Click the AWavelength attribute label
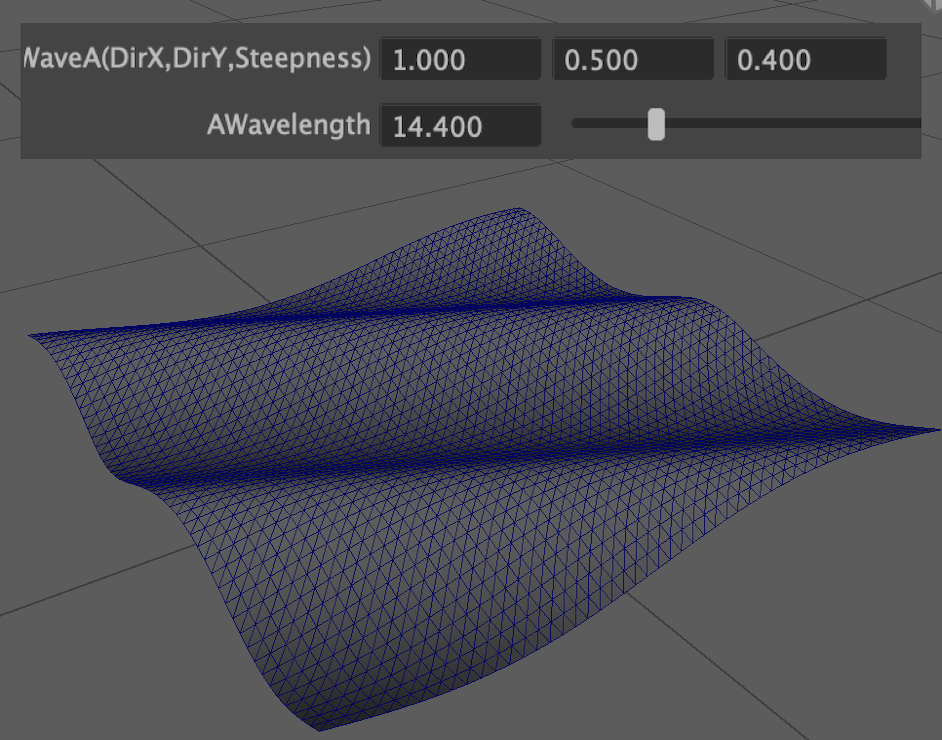942x740 pixels. pos(288,125)
